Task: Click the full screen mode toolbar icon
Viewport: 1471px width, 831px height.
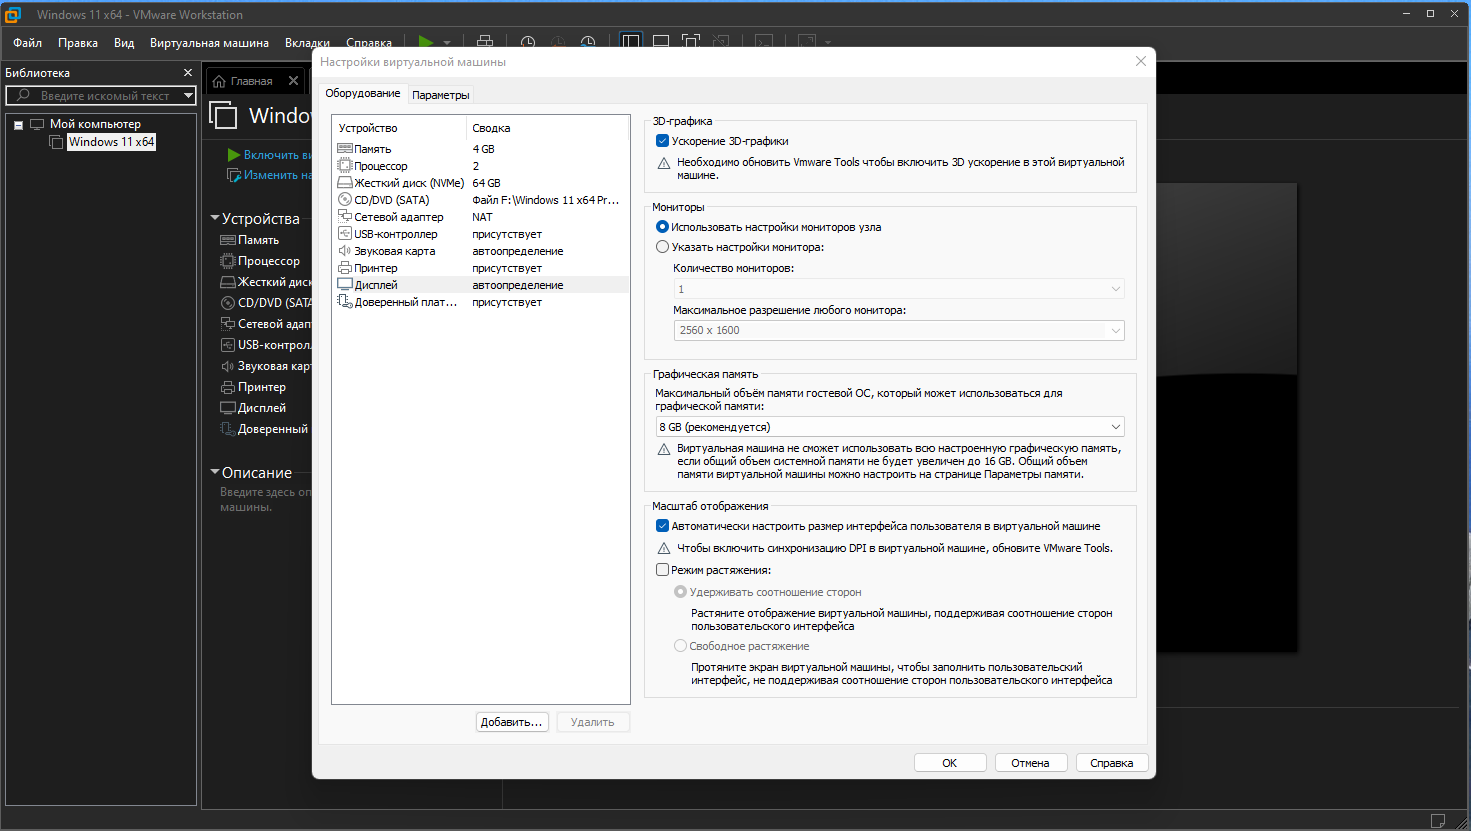Action: pyautogui.click(x=691, y=42)
